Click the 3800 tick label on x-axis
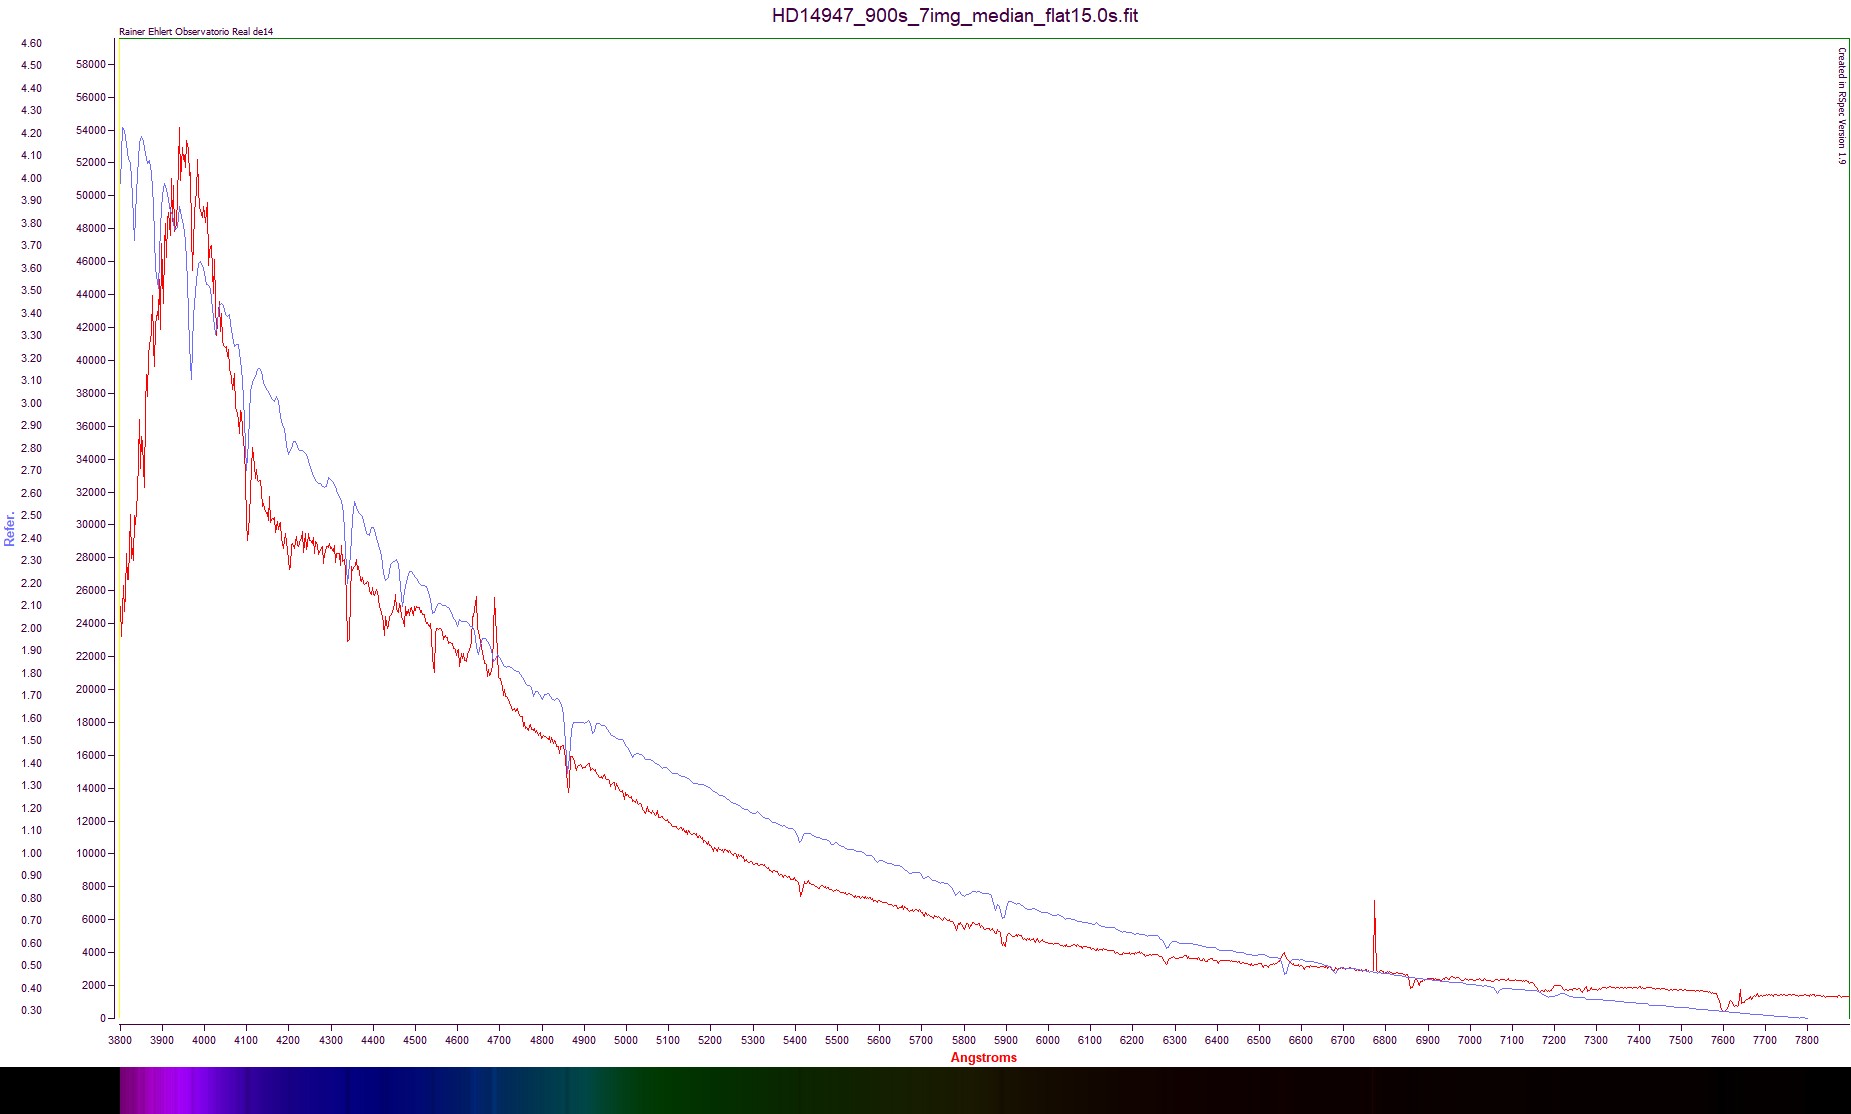1851x1114 pixels. pyautogui.click(x=120, y=1040)
